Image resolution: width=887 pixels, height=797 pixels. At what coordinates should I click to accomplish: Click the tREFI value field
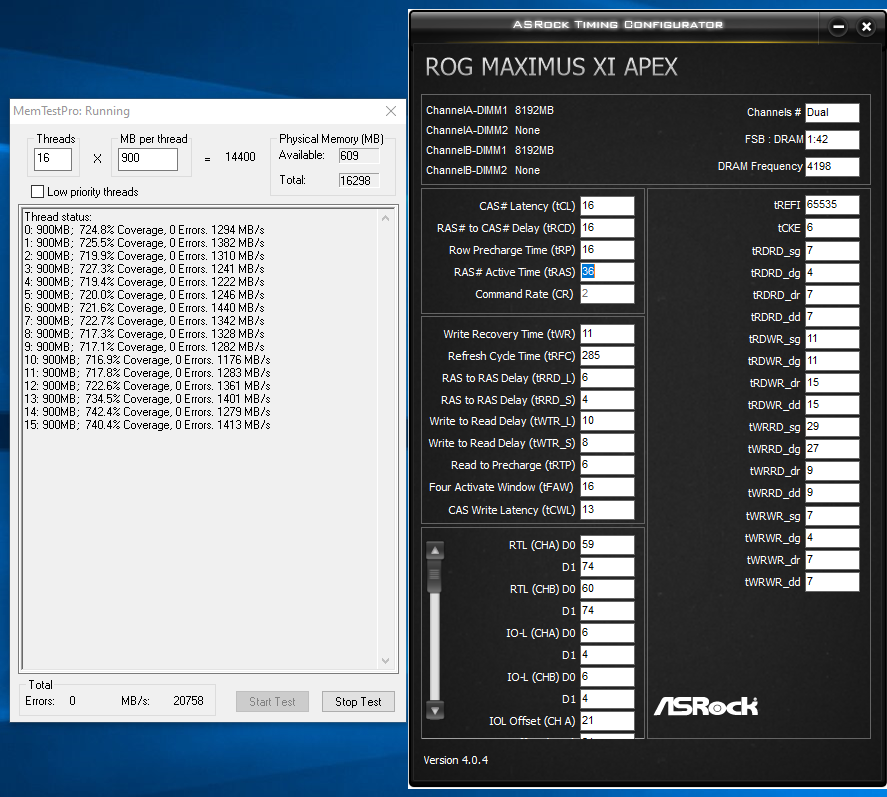click(832, 205)
